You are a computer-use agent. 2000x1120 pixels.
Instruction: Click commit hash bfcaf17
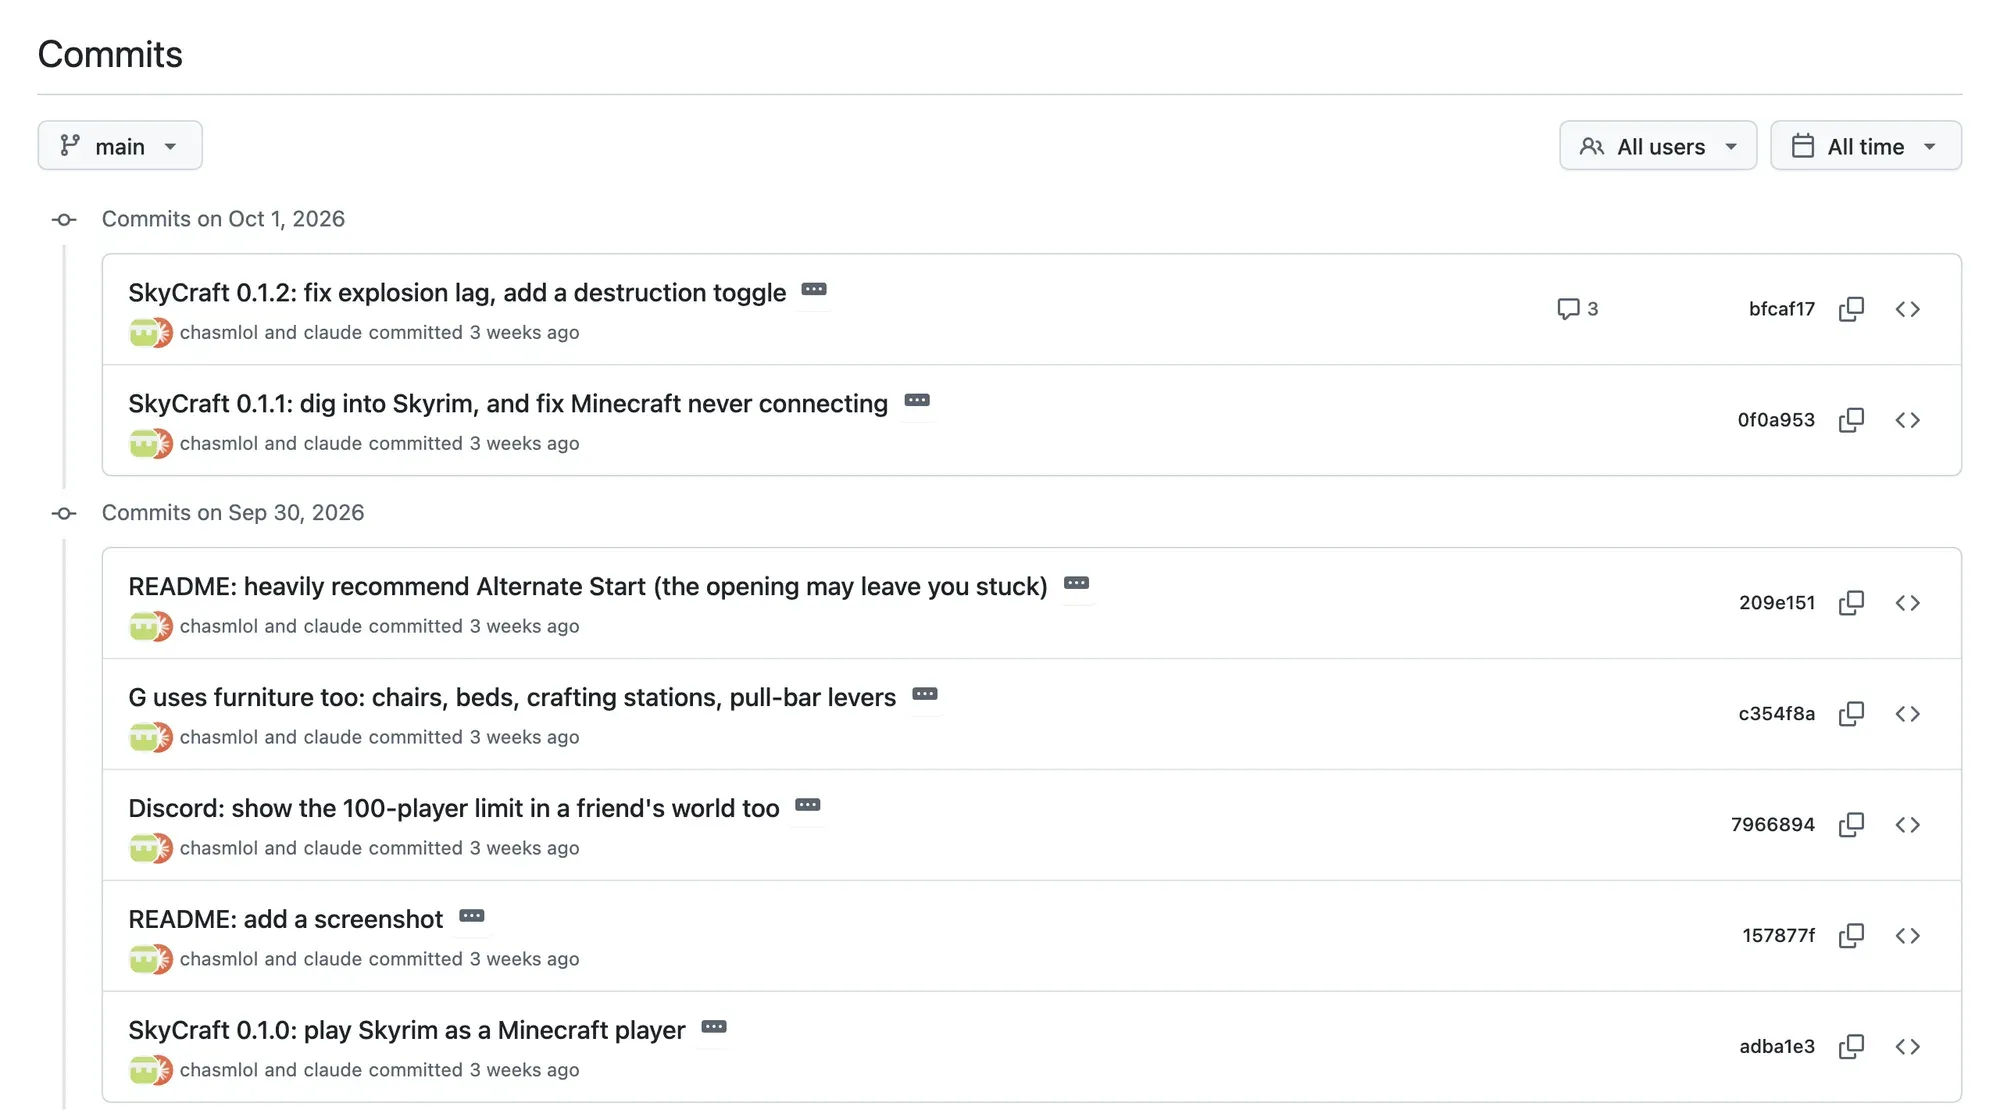coord(1781,309)
